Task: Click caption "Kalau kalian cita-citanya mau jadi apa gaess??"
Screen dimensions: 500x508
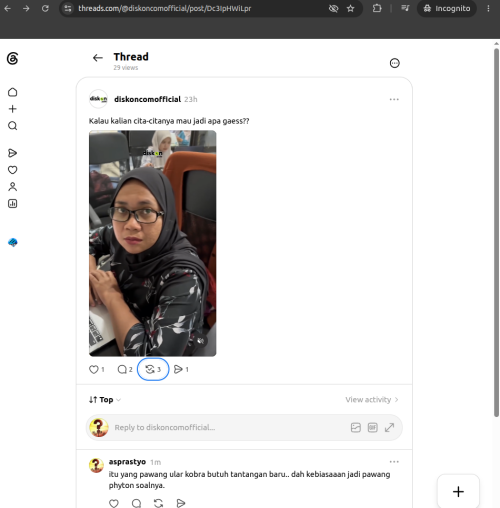Action: [x=169, y=121]
